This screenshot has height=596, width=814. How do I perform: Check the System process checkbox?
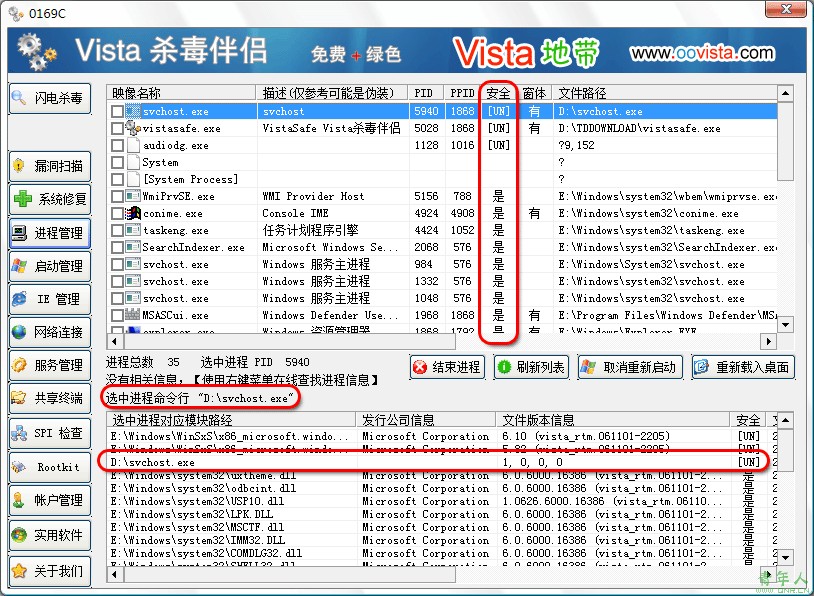pos(117,162)
